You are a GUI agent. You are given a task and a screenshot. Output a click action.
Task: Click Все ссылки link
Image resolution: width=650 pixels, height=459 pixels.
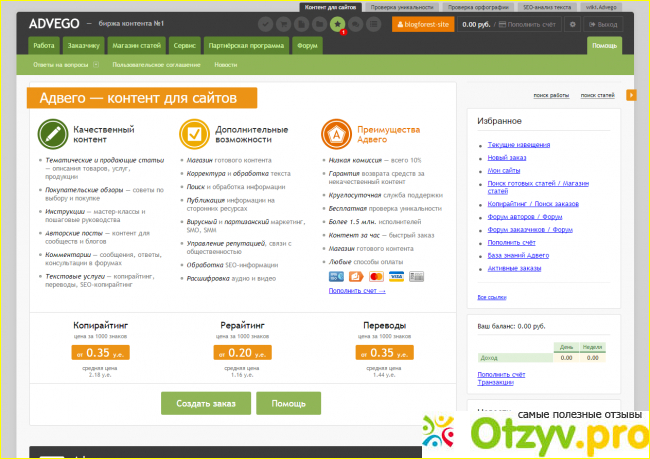(x=491, y=298)
